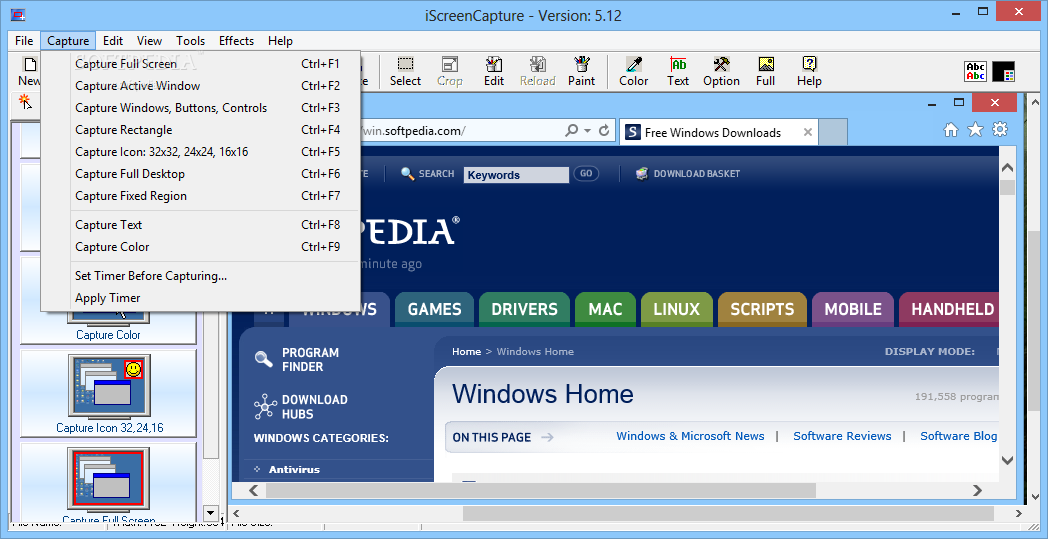Click the Download Hubs network icon

(265, 407)
